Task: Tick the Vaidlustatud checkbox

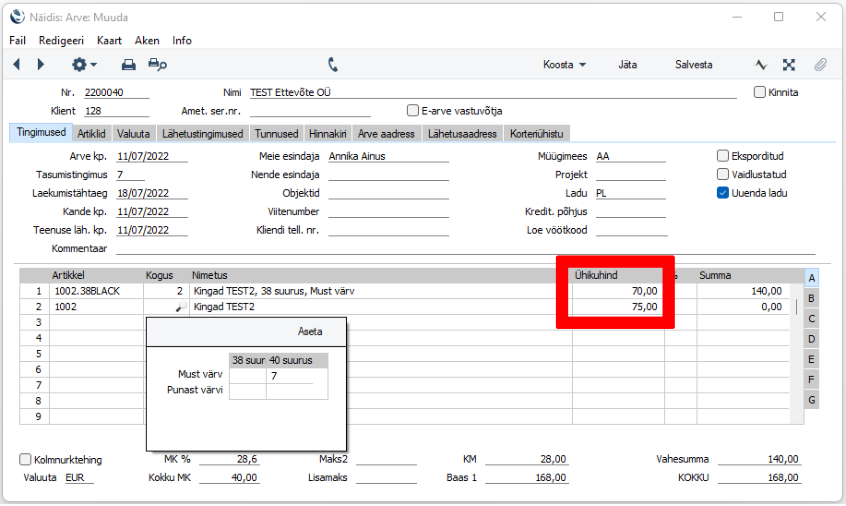Action: [723, 174]
